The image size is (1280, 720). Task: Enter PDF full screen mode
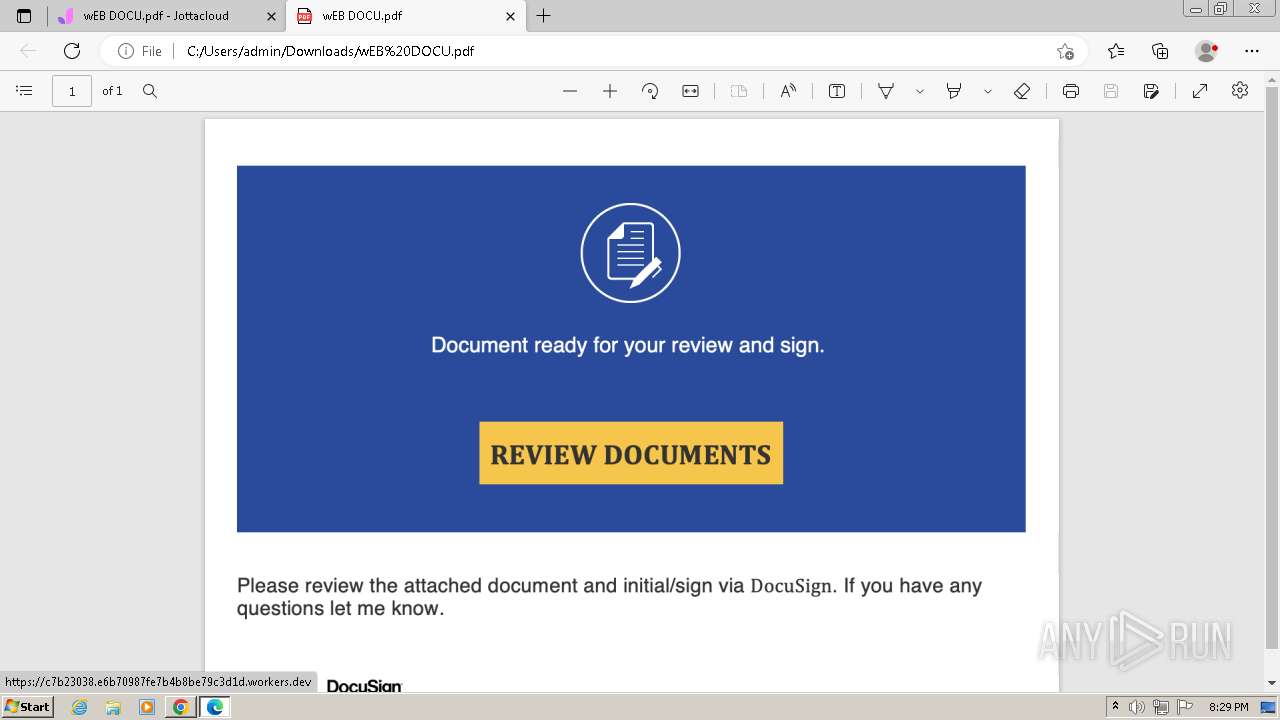tap(1200, 91)
